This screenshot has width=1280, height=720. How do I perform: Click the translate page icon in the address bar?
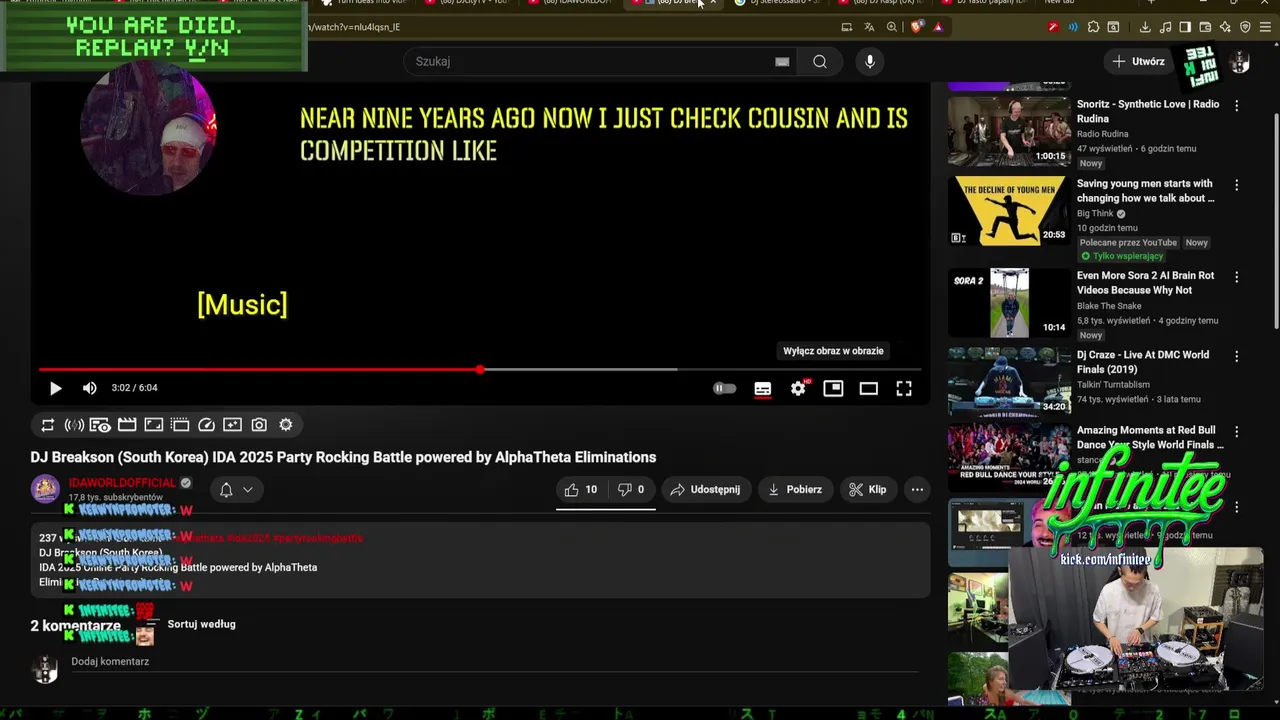tap(869, 27)
